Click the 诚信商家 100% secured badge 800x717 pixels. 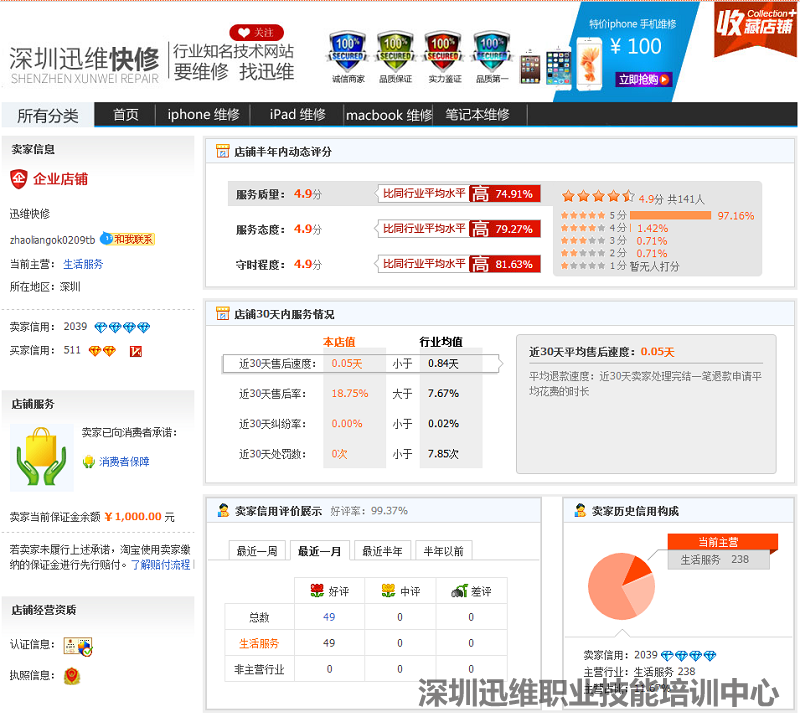pyautogui.click(x=347, y=57)
